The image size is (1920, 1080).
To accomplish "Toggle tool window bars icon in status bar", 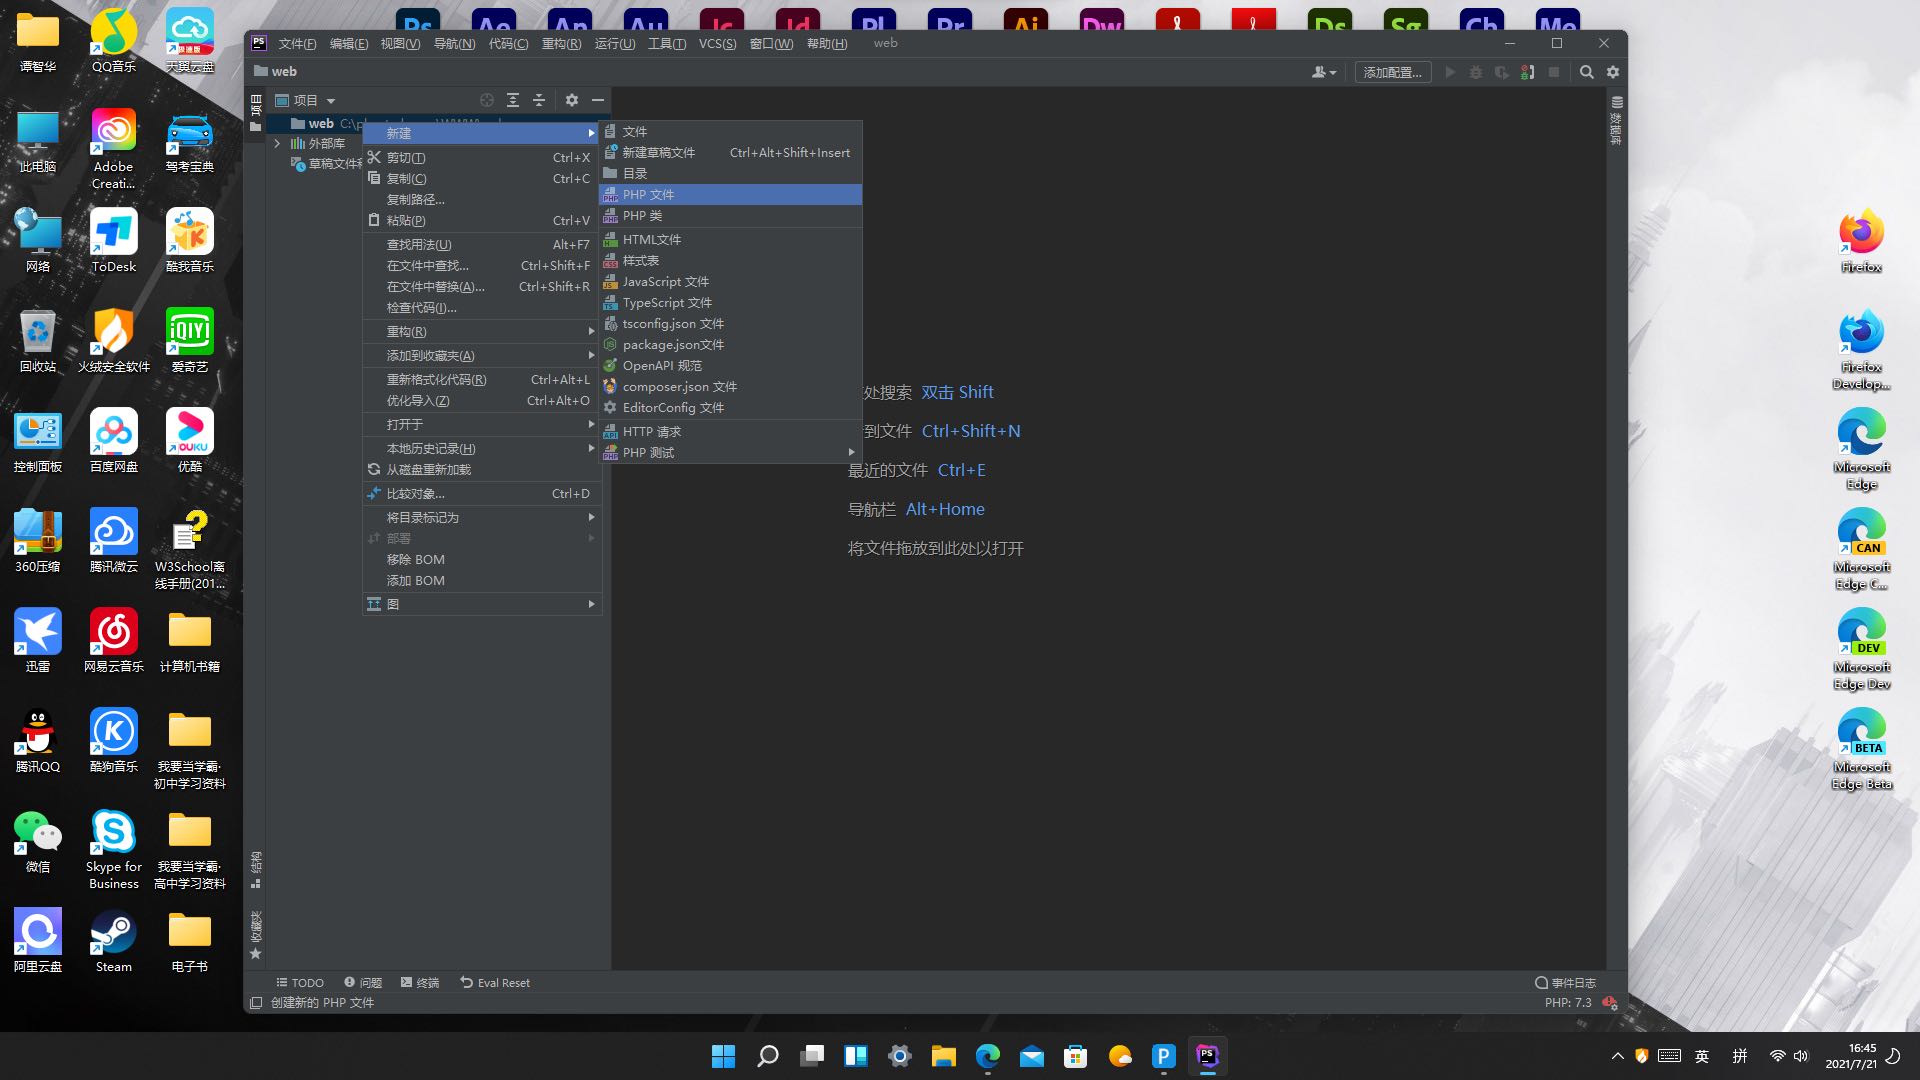I will click(256, 1002).
